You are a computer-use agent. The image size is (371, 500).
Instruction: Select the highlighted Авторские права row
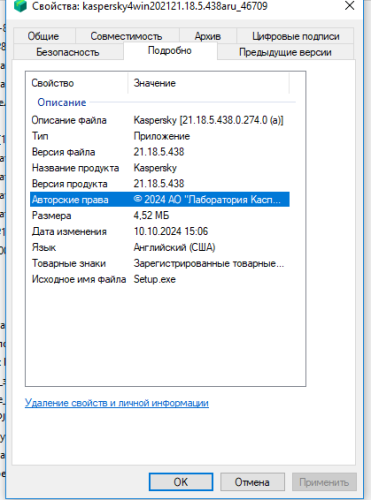pyautogui.click(x=160, y=199)
